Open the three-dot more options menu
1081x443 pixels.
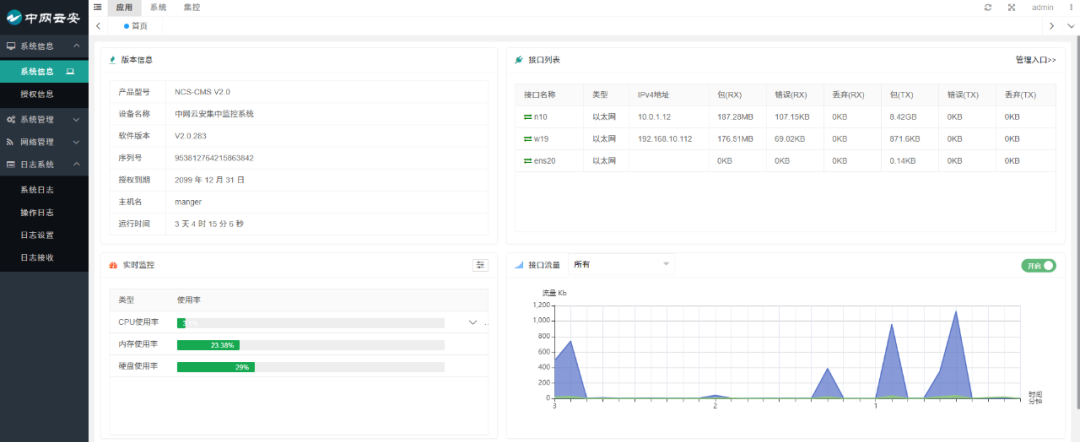click(x=1070, y=7)
